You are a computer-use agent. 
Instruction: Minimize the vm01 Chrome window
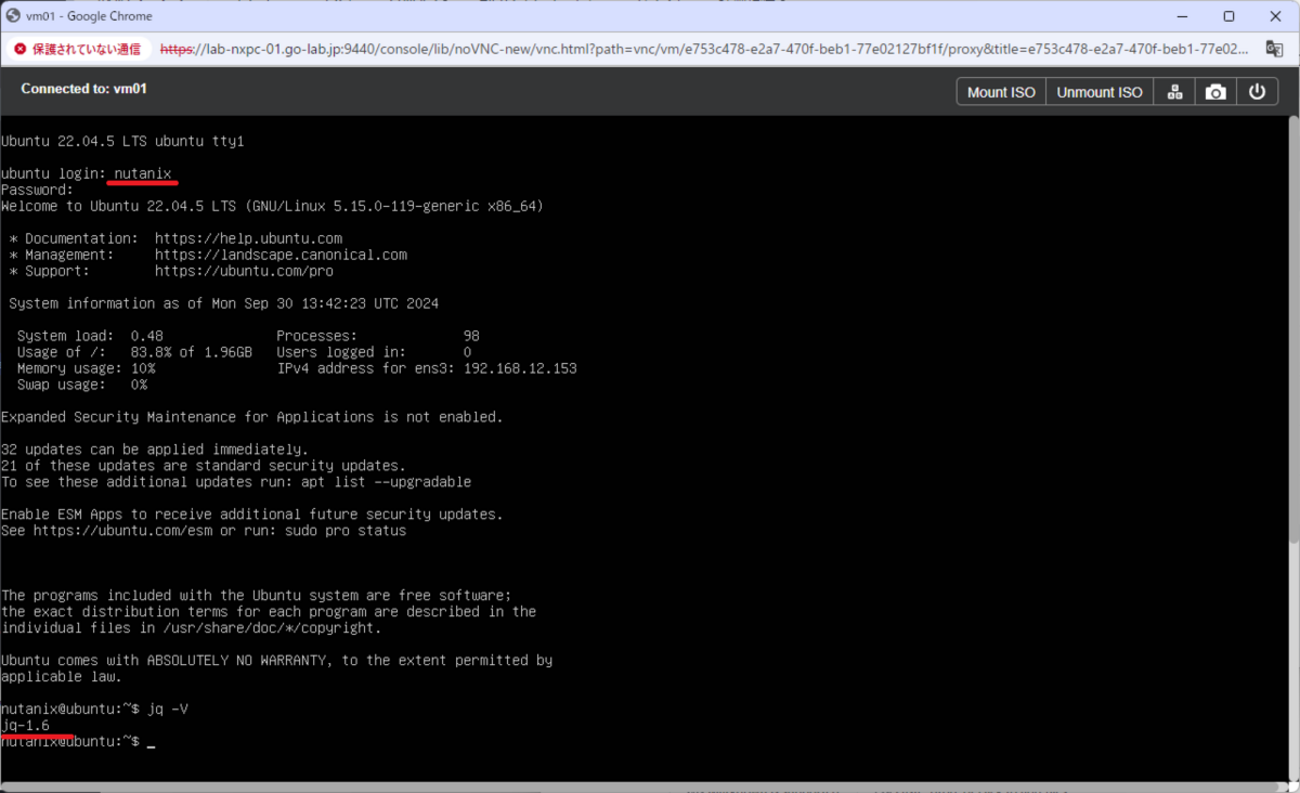1182,16
